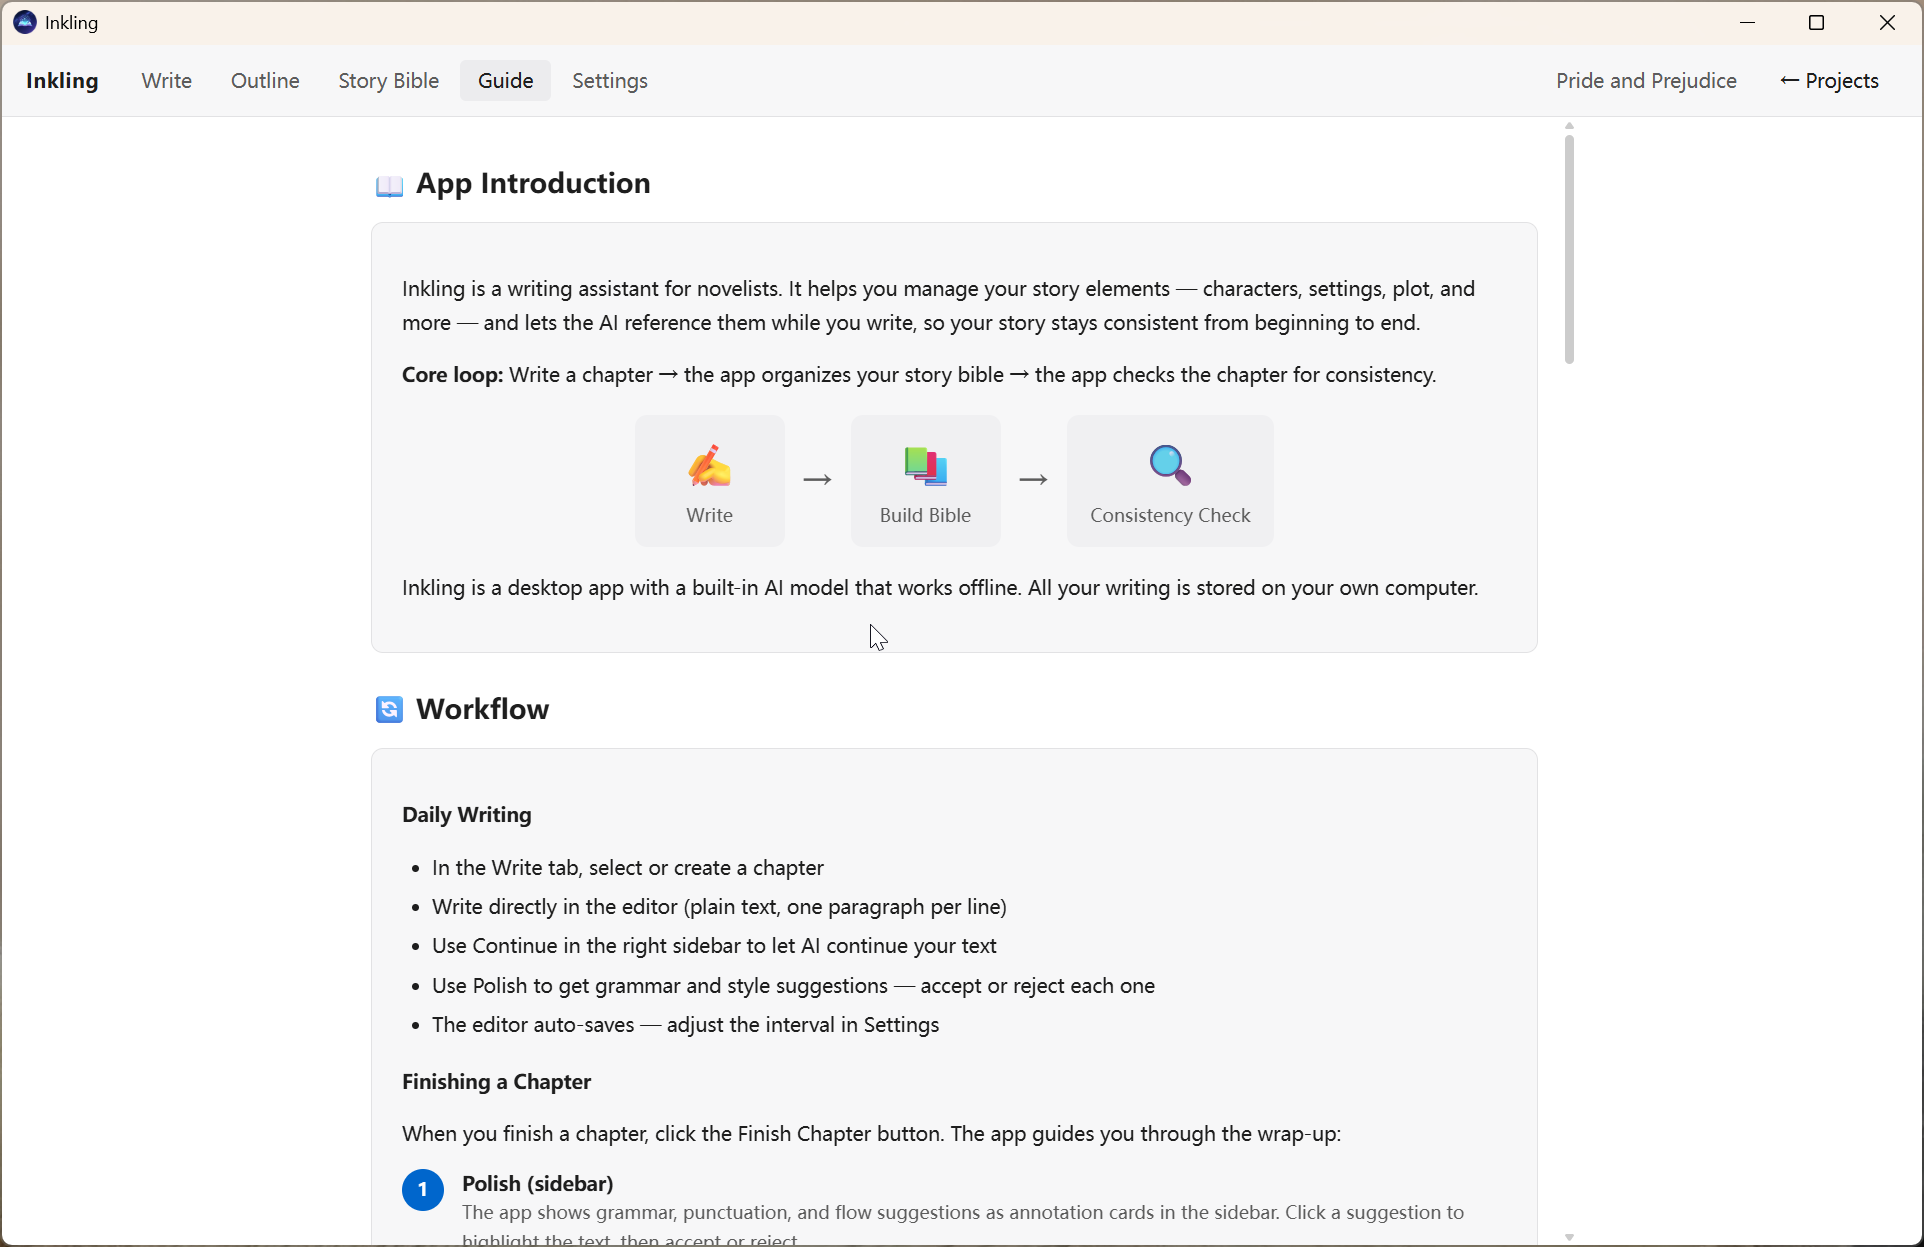1924x1247 pixels.
Task: Click bullet 'In the Write tab, select or create a chapter'
Action: 628,868
